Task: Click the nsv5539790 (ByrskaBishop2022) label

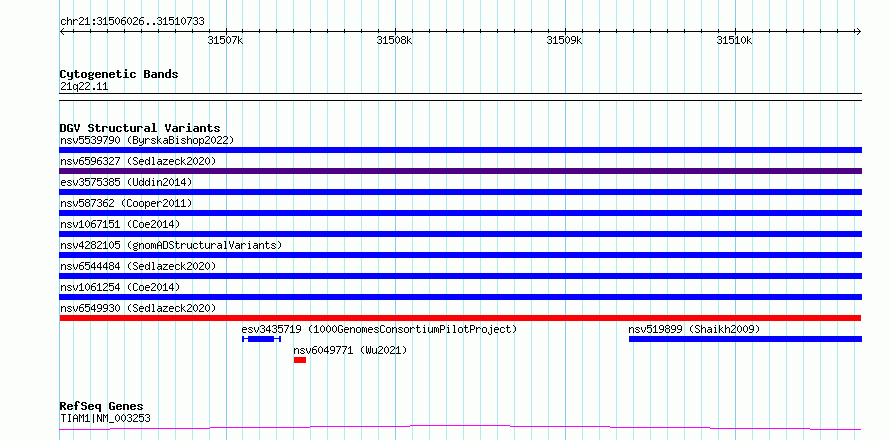Action: click(x=147, y=140)
